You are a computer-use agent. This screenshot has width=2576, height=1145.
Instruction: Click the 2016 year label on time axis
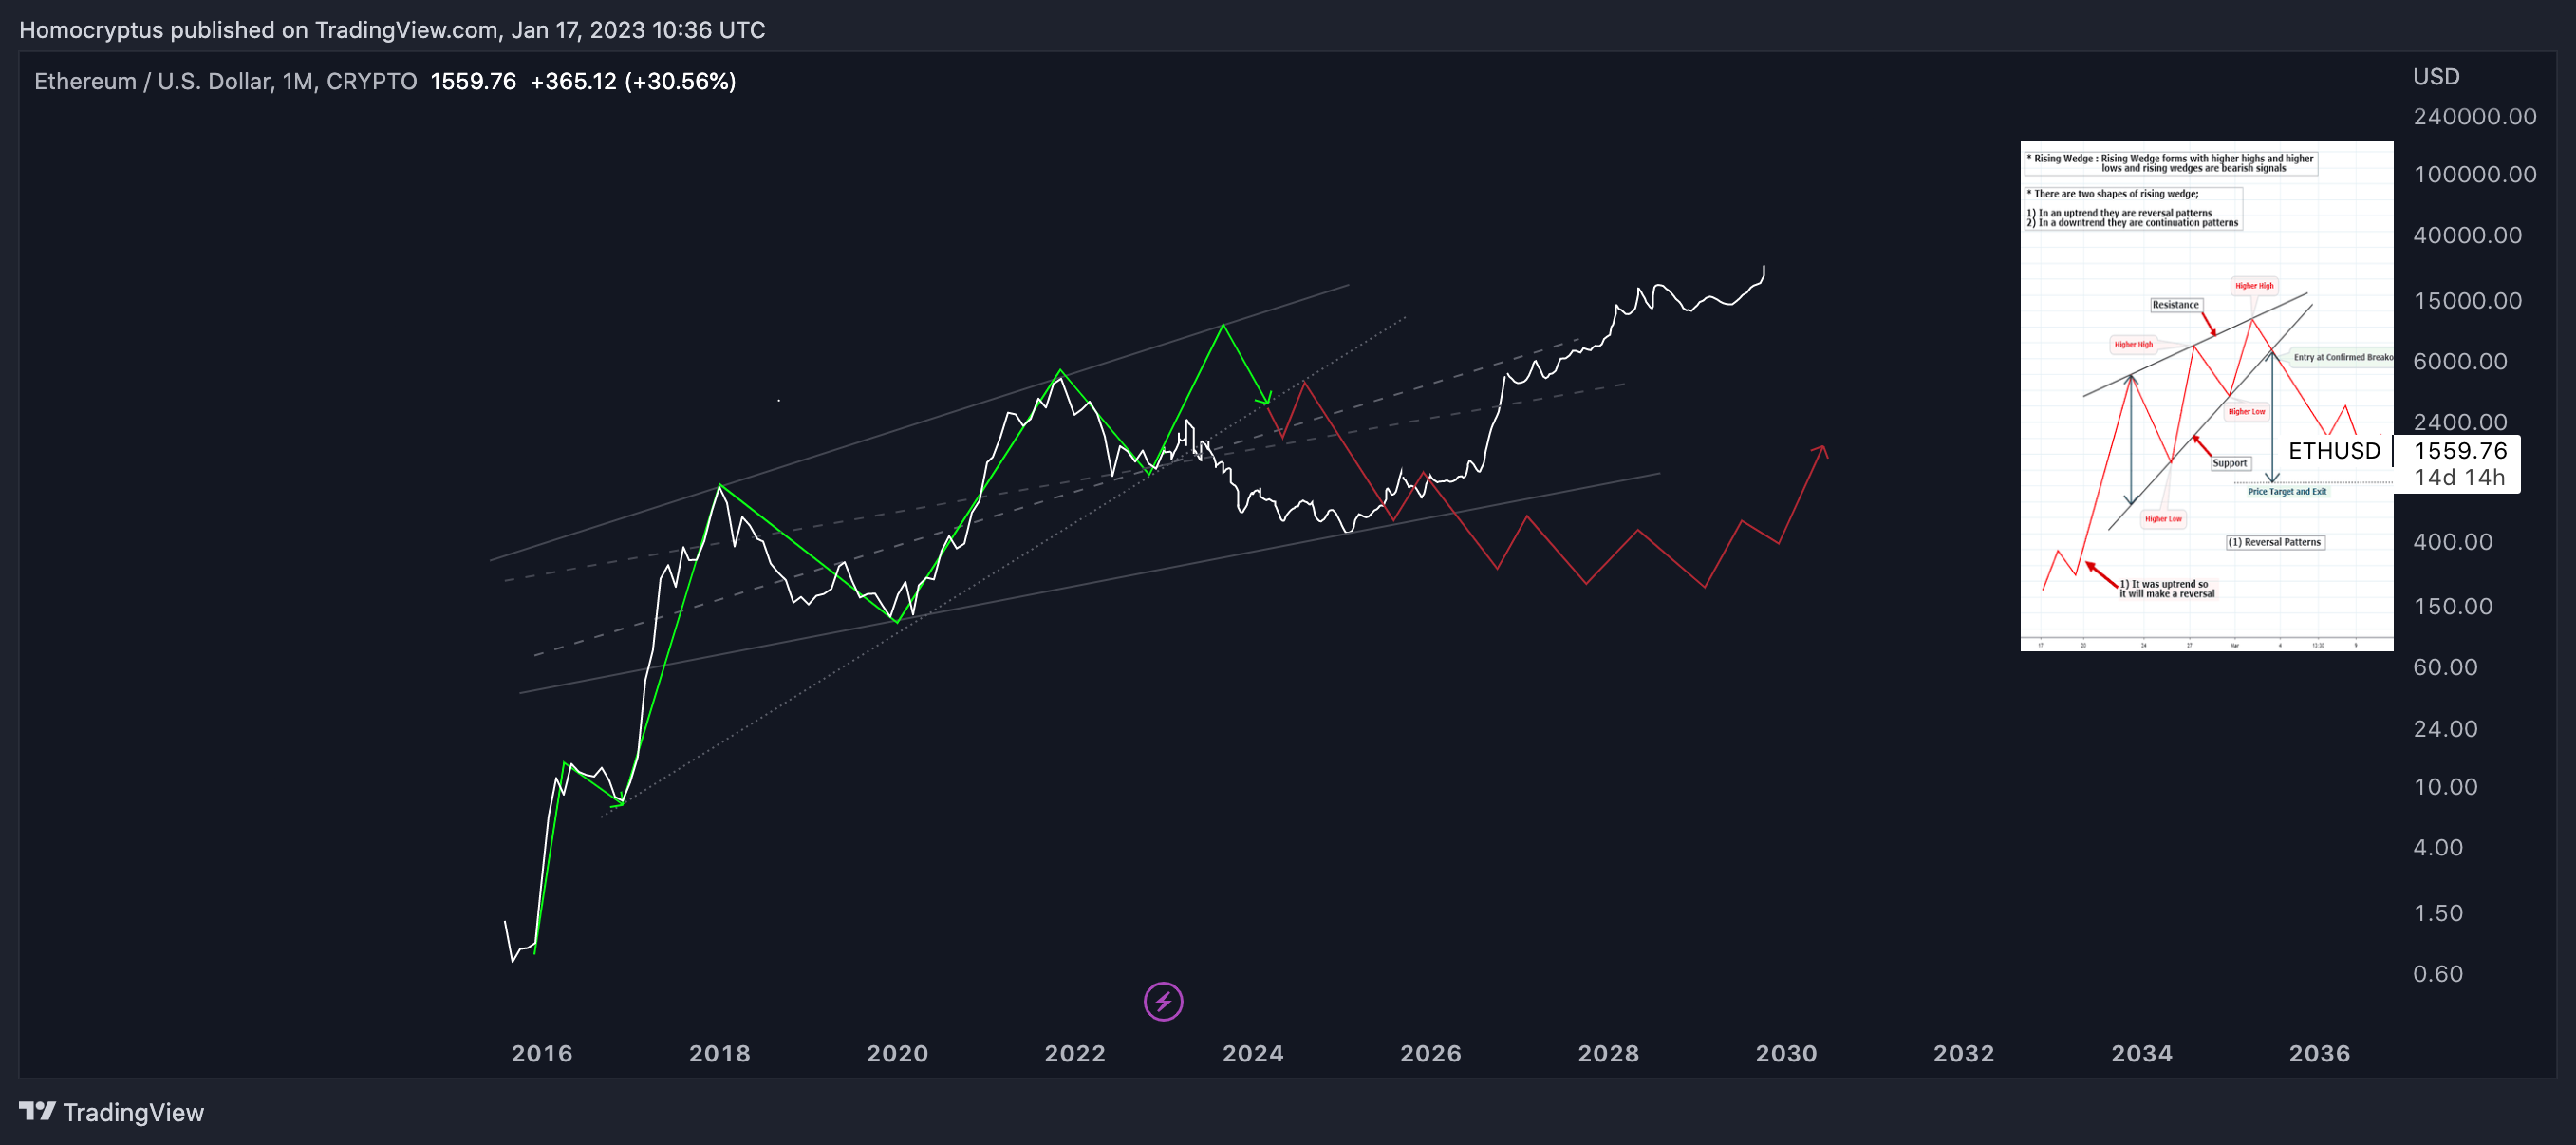(542, 1053)
